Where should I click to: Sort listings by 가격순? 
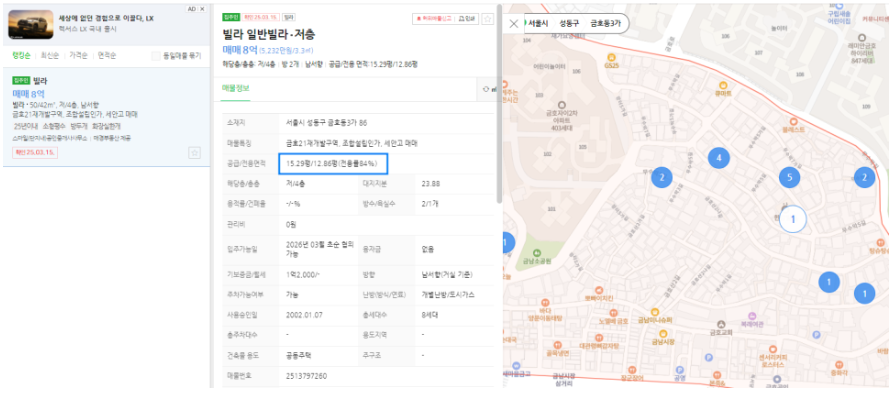point(79,55)
